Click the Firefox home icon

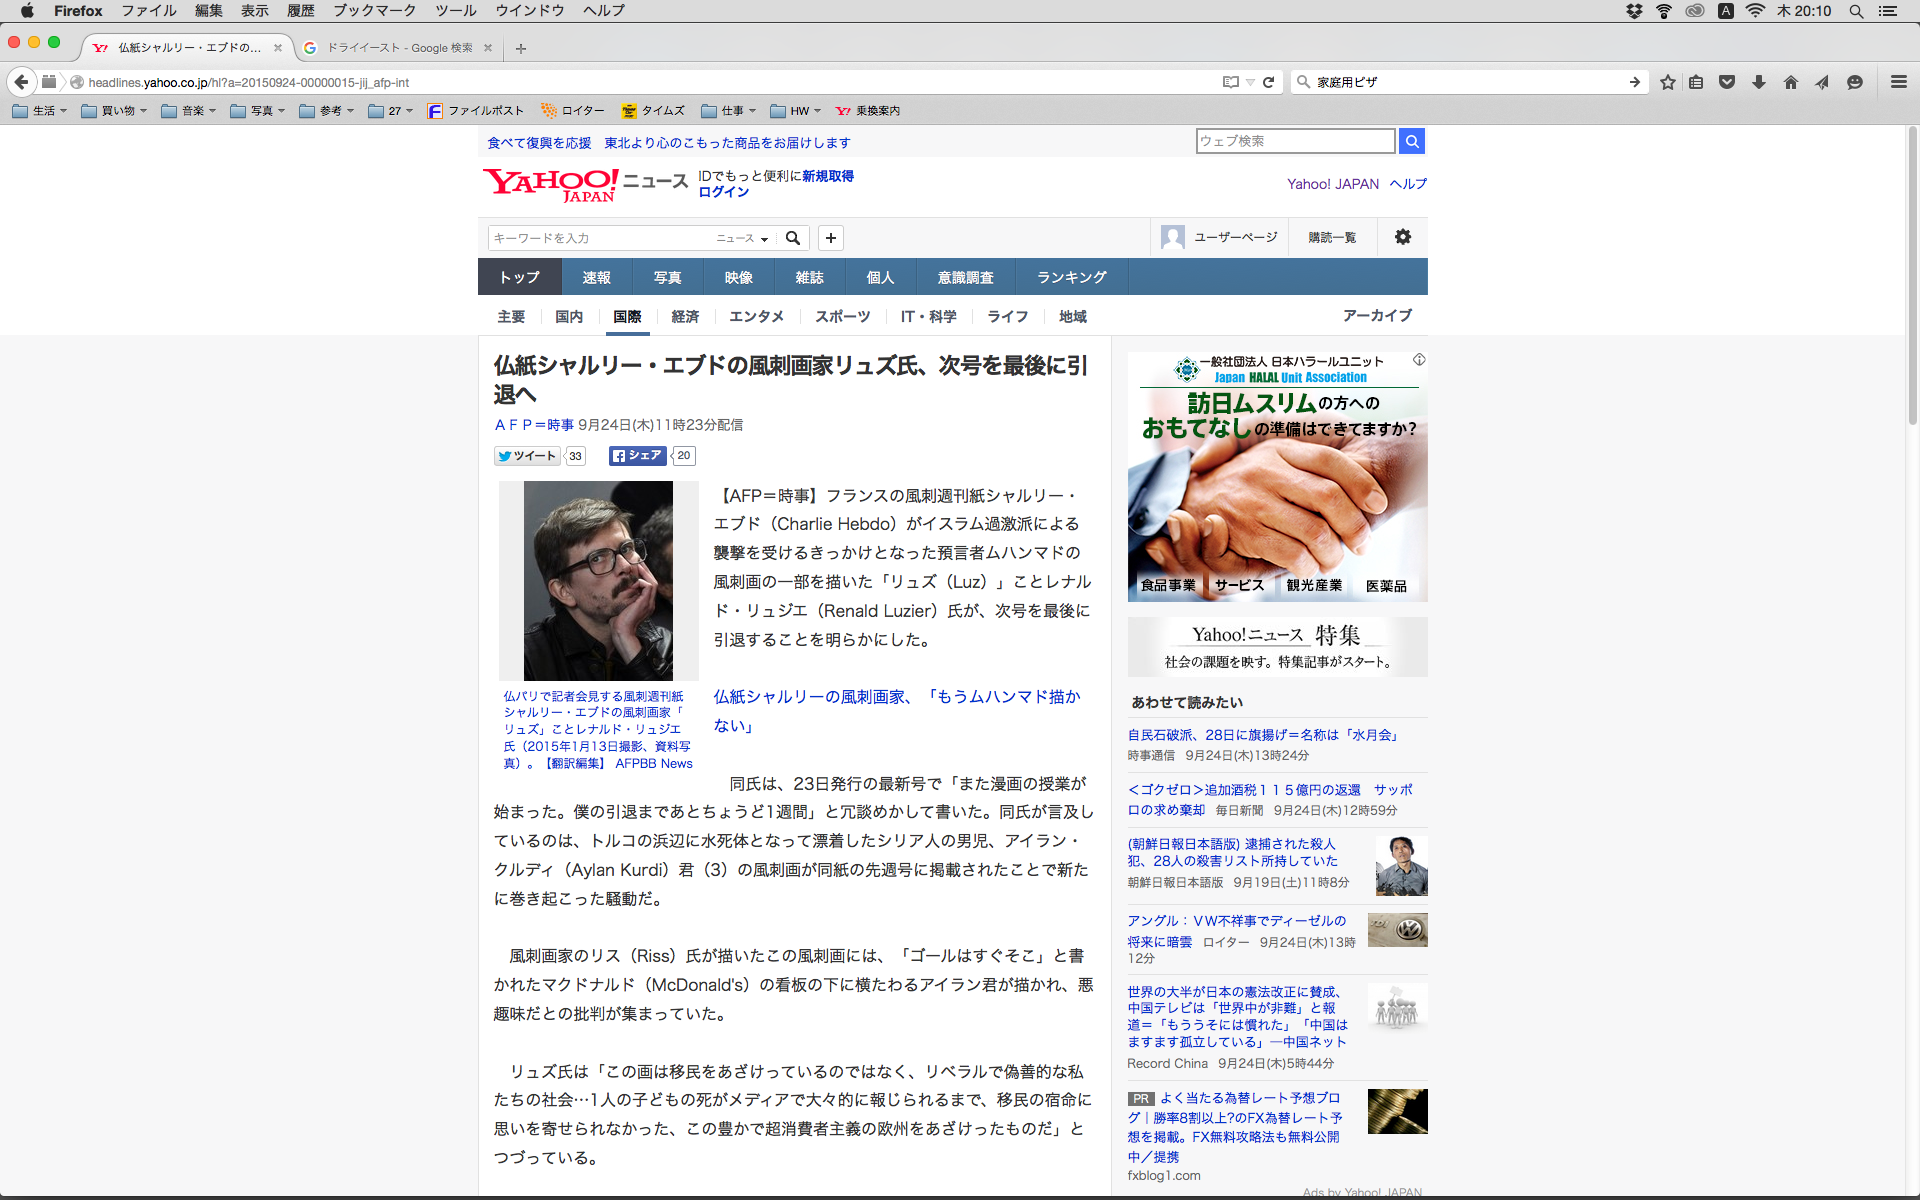click(1790, 82)
